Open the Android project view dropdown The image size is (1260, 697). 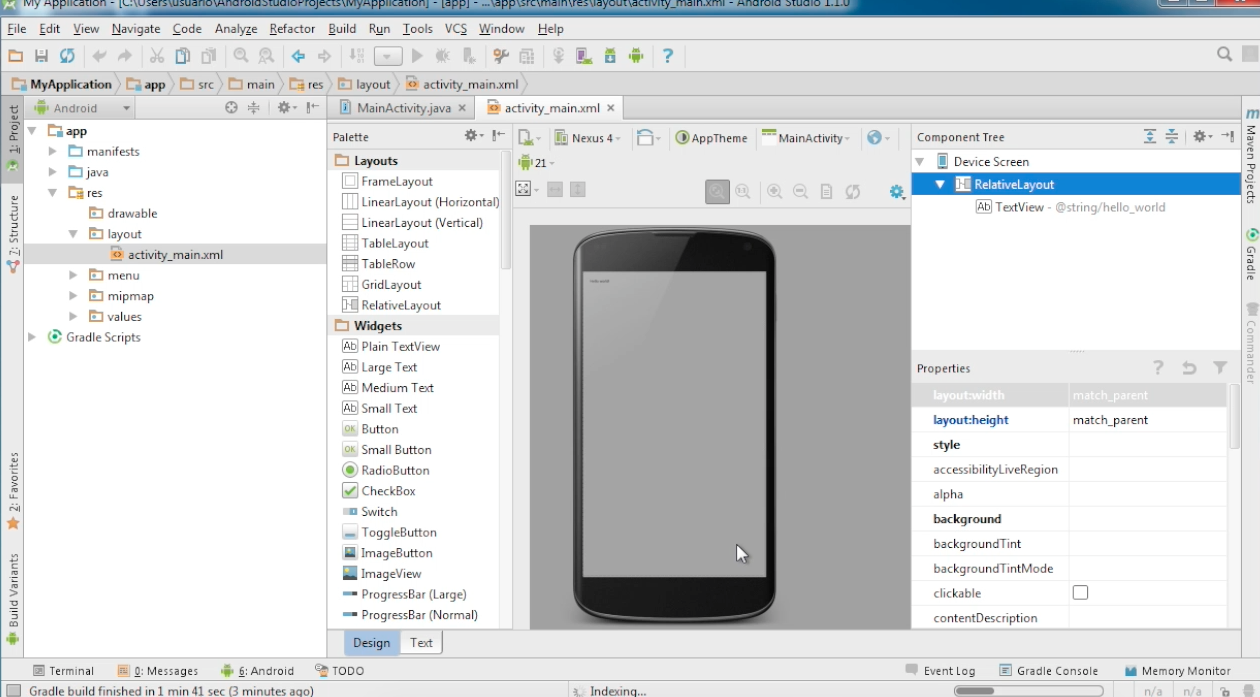pos(92,108)
